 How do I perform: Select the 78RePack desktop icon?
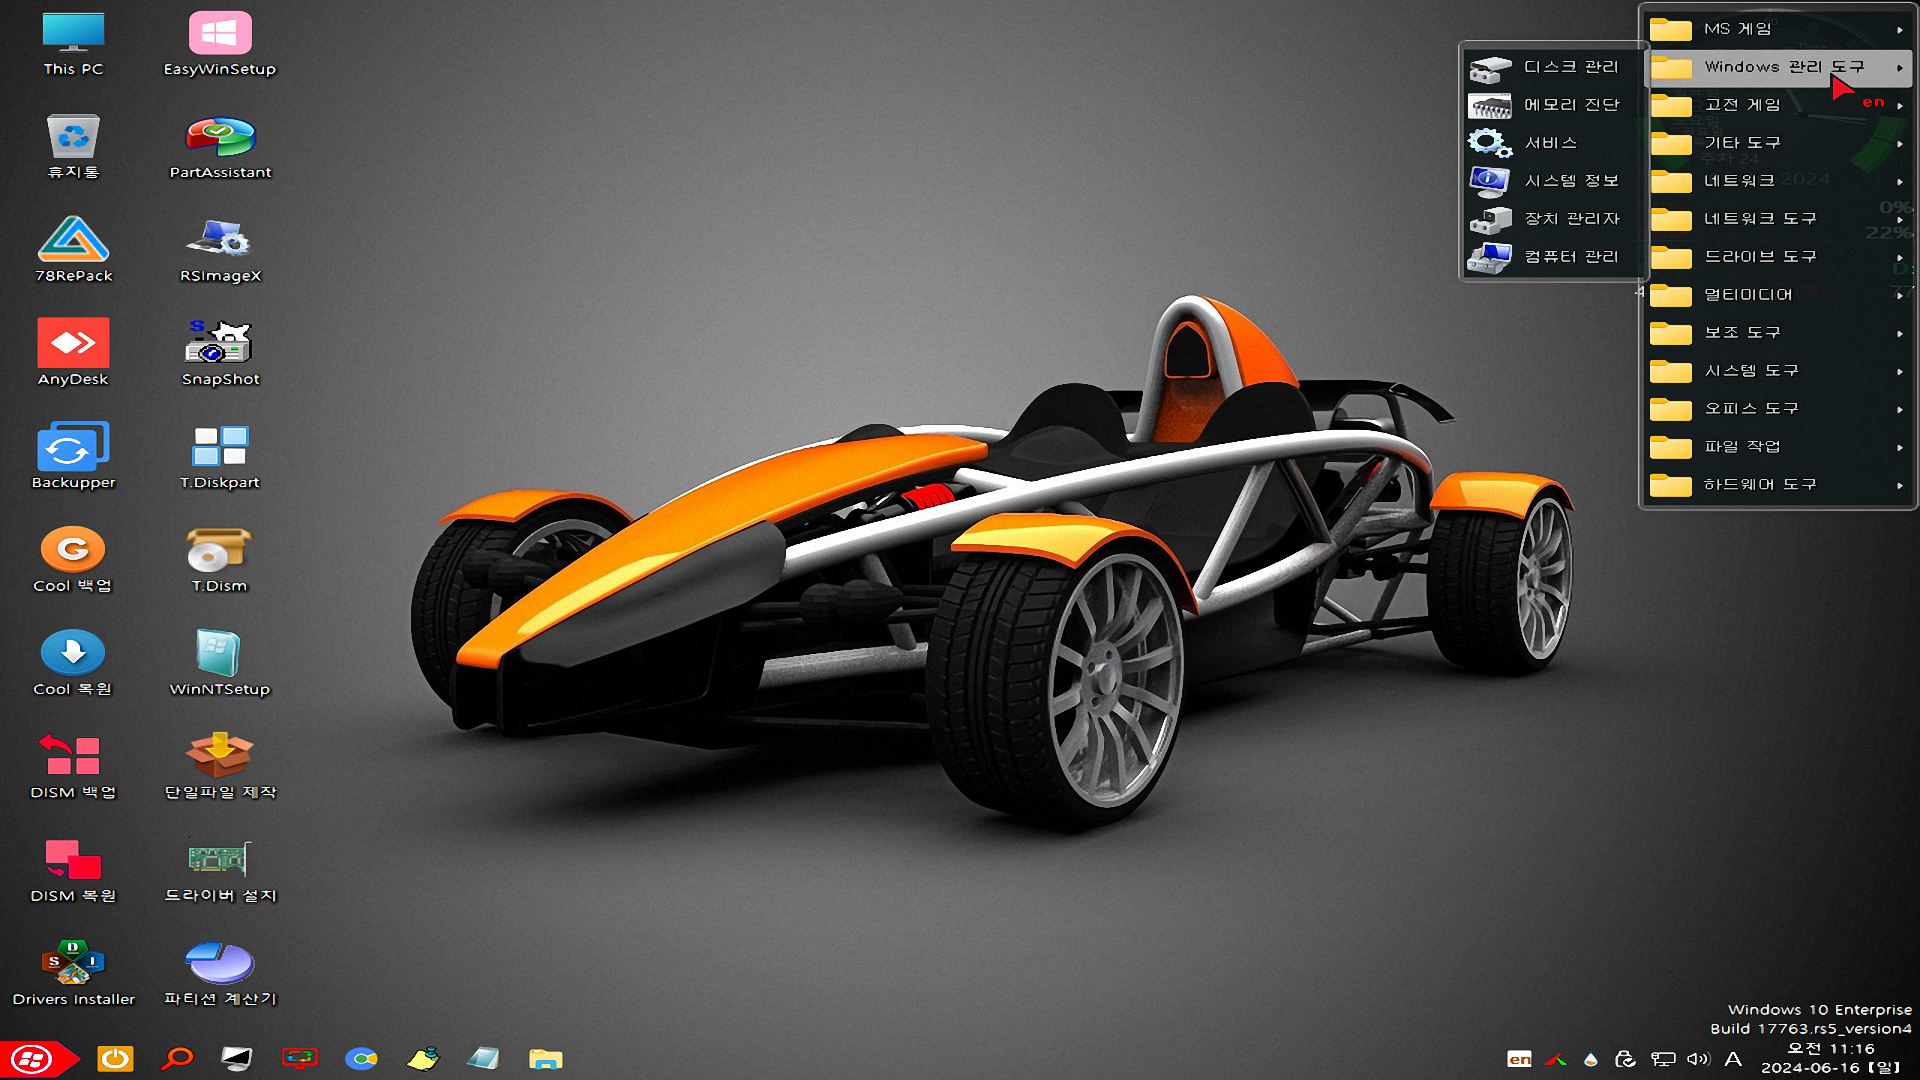click(x=73, y=251)
